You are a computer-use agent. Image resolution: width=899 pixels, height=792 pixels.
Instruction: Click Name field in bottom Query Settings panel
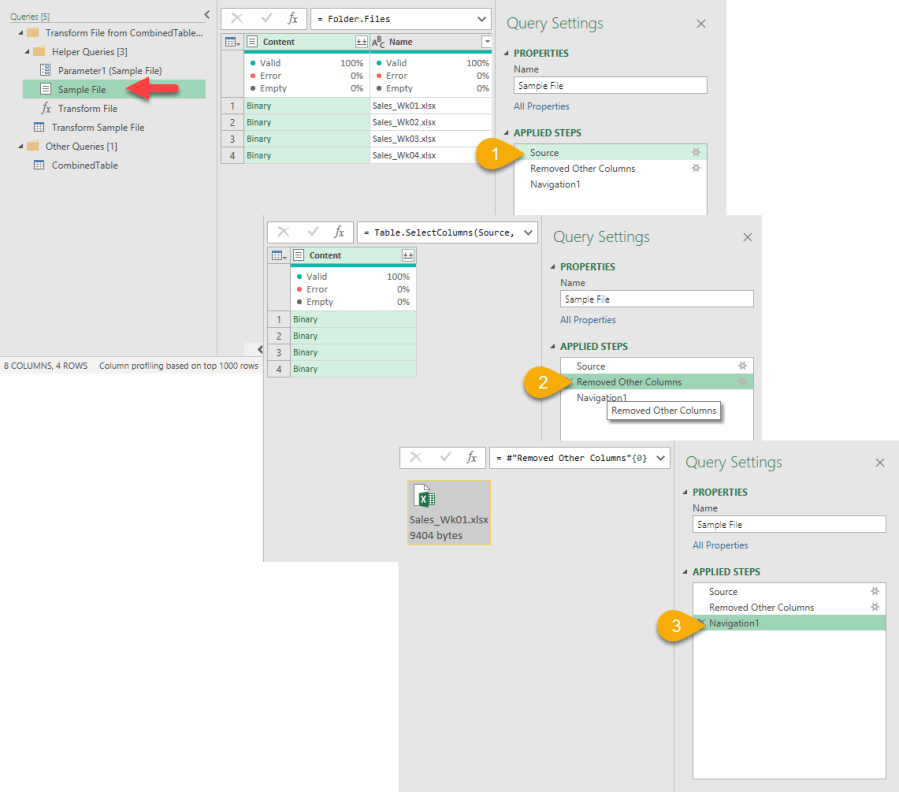(789, 524)
